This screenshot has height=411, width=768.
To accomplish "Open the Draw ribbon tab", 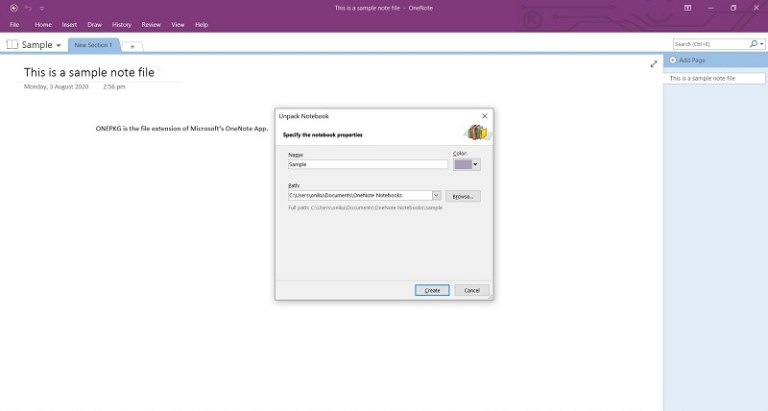I will 95,24.
